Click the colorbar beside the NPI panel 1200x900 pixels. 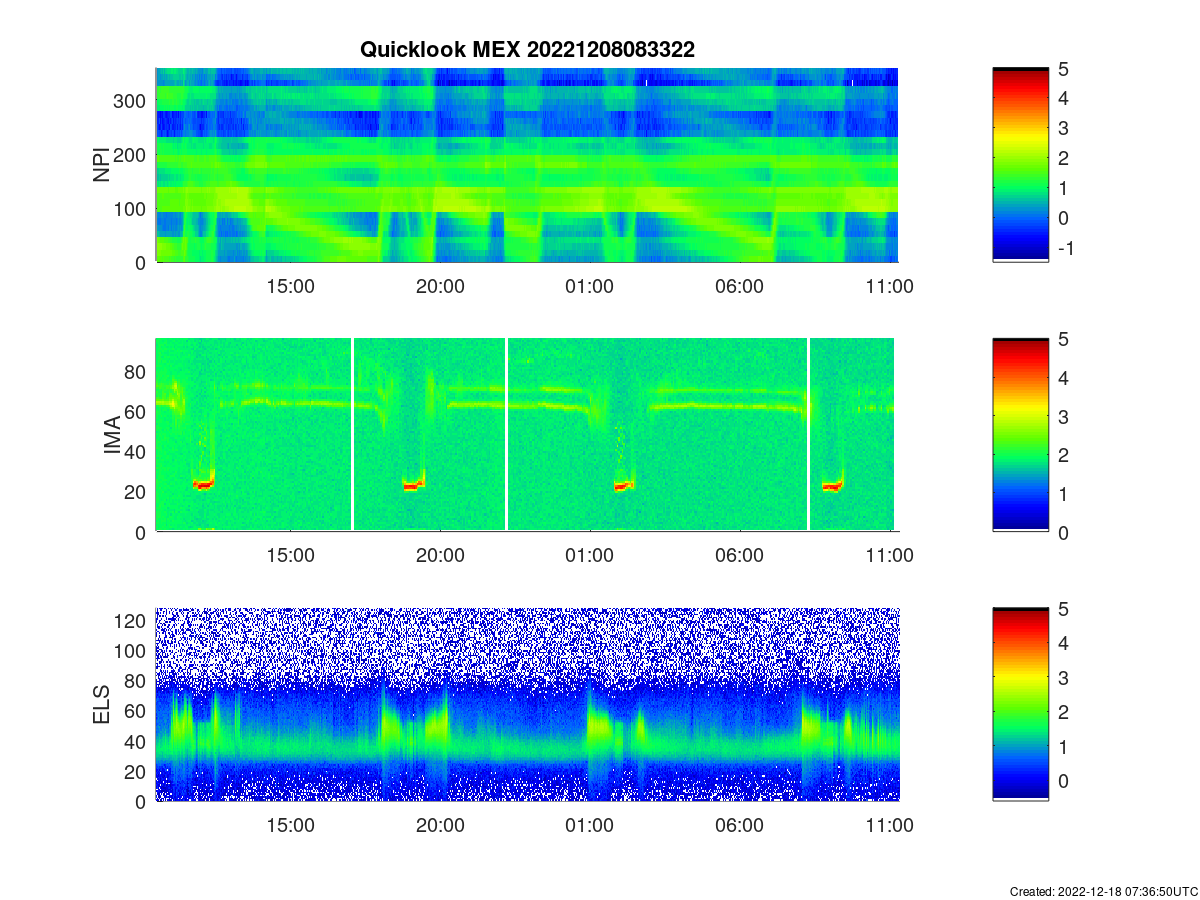[1020, 165]
